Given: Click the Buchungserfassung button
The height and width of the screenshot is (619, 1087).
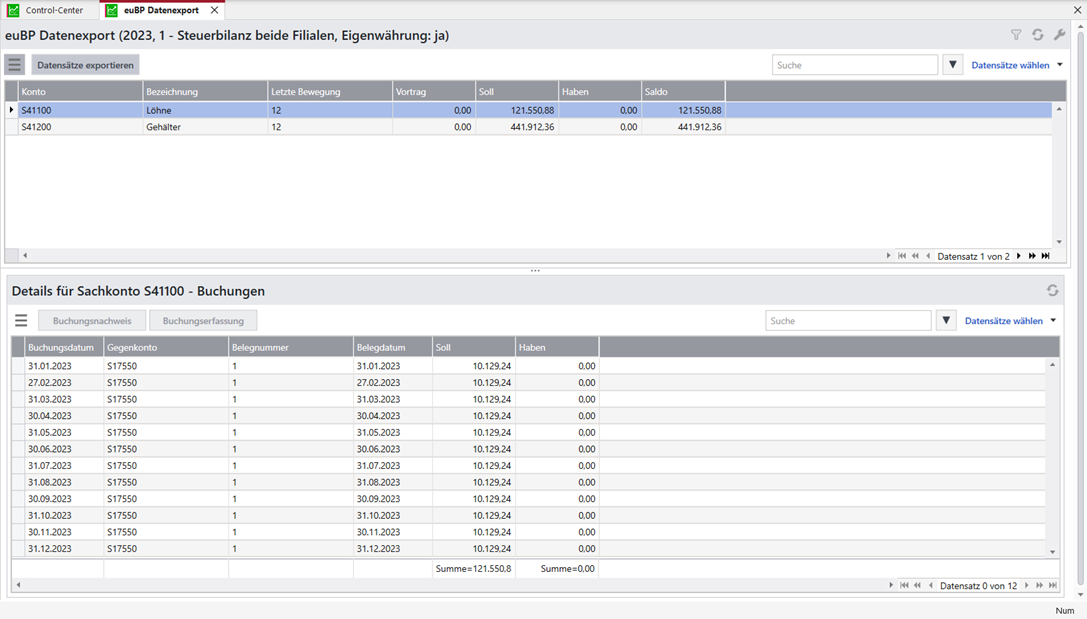Looking at the screenshot, I should [x=203, y=321].
